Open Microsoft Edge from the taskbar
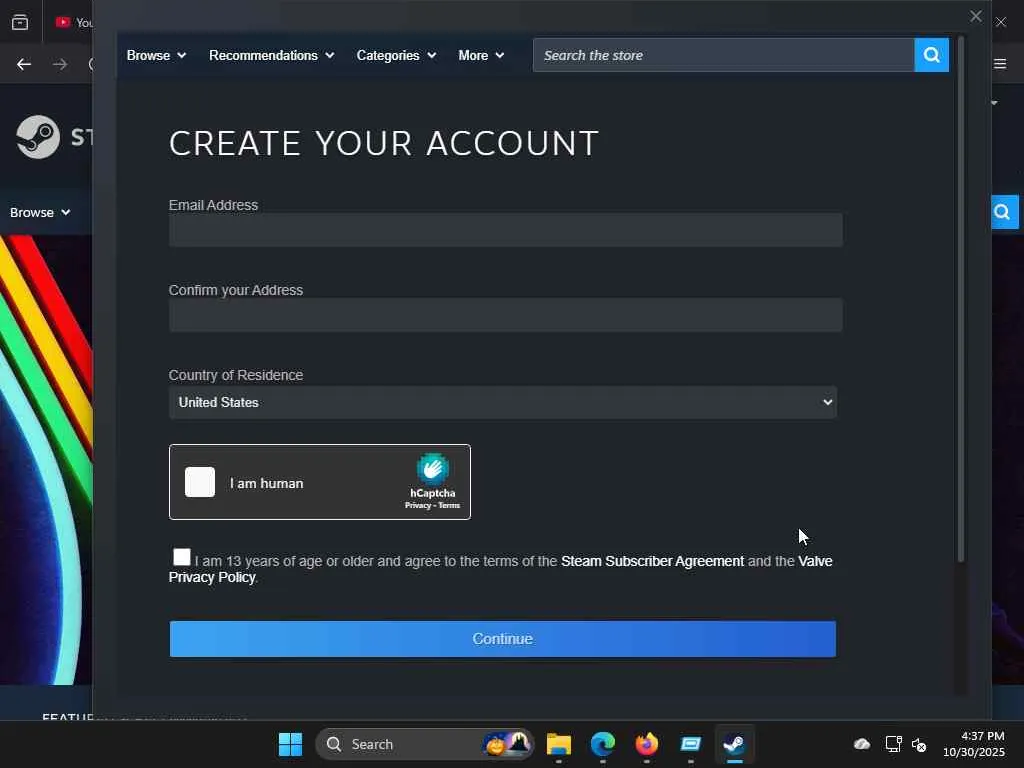Image resolution: width=1024 pixels, height=768 pixels. 603,744
